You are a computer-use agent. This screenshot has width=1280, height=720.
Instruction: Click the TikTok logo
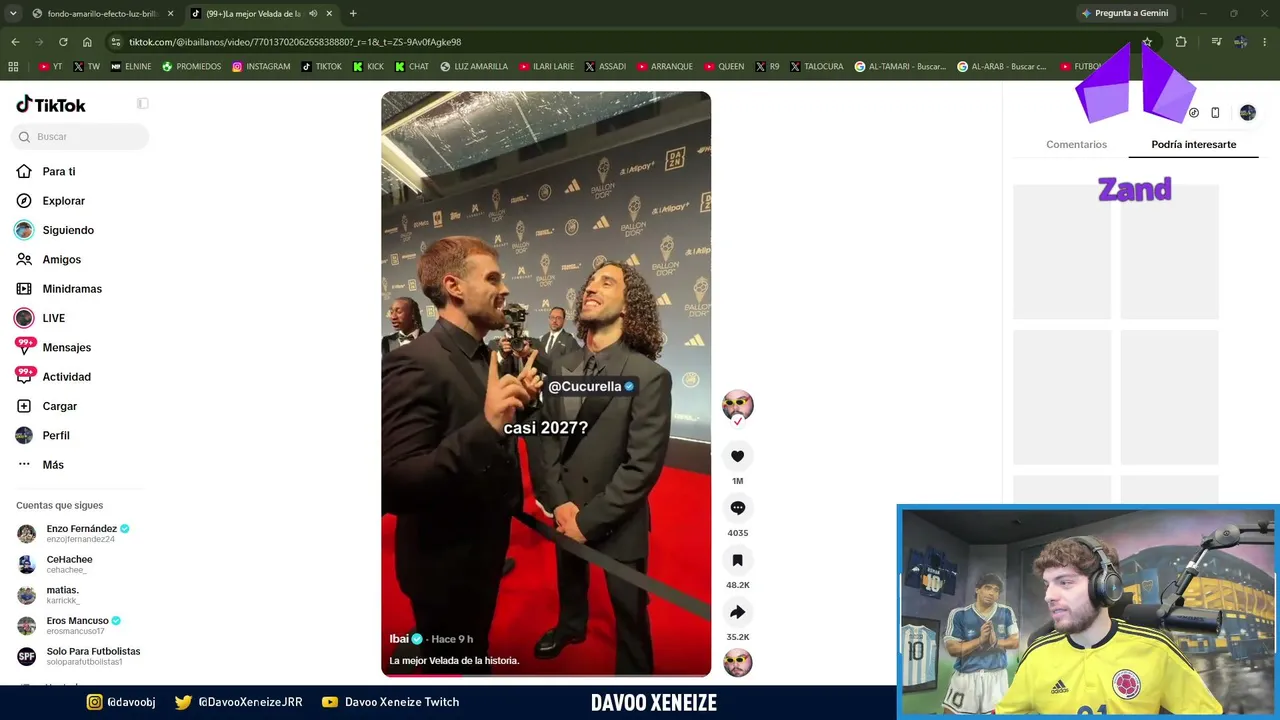tap(51, 105)
